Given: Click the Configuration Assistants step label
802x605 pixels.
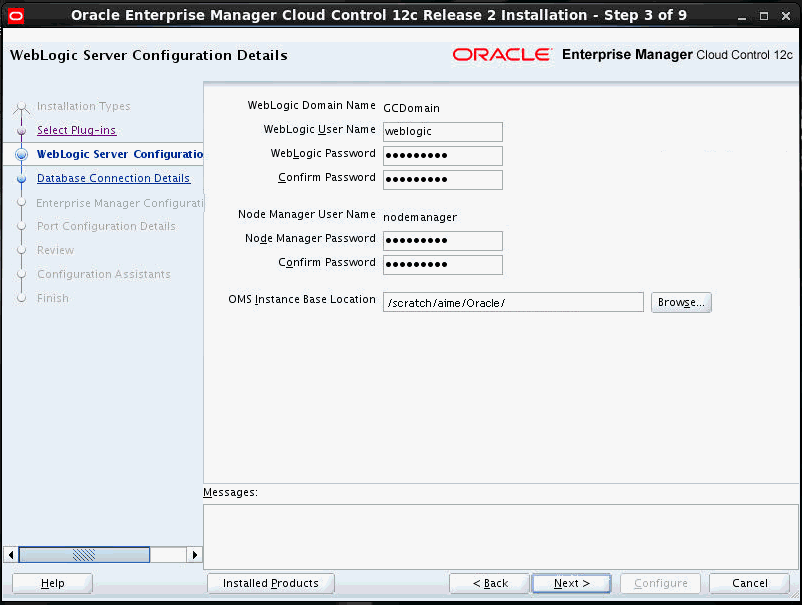Looking at the screenshot, I should click(103, 274).
